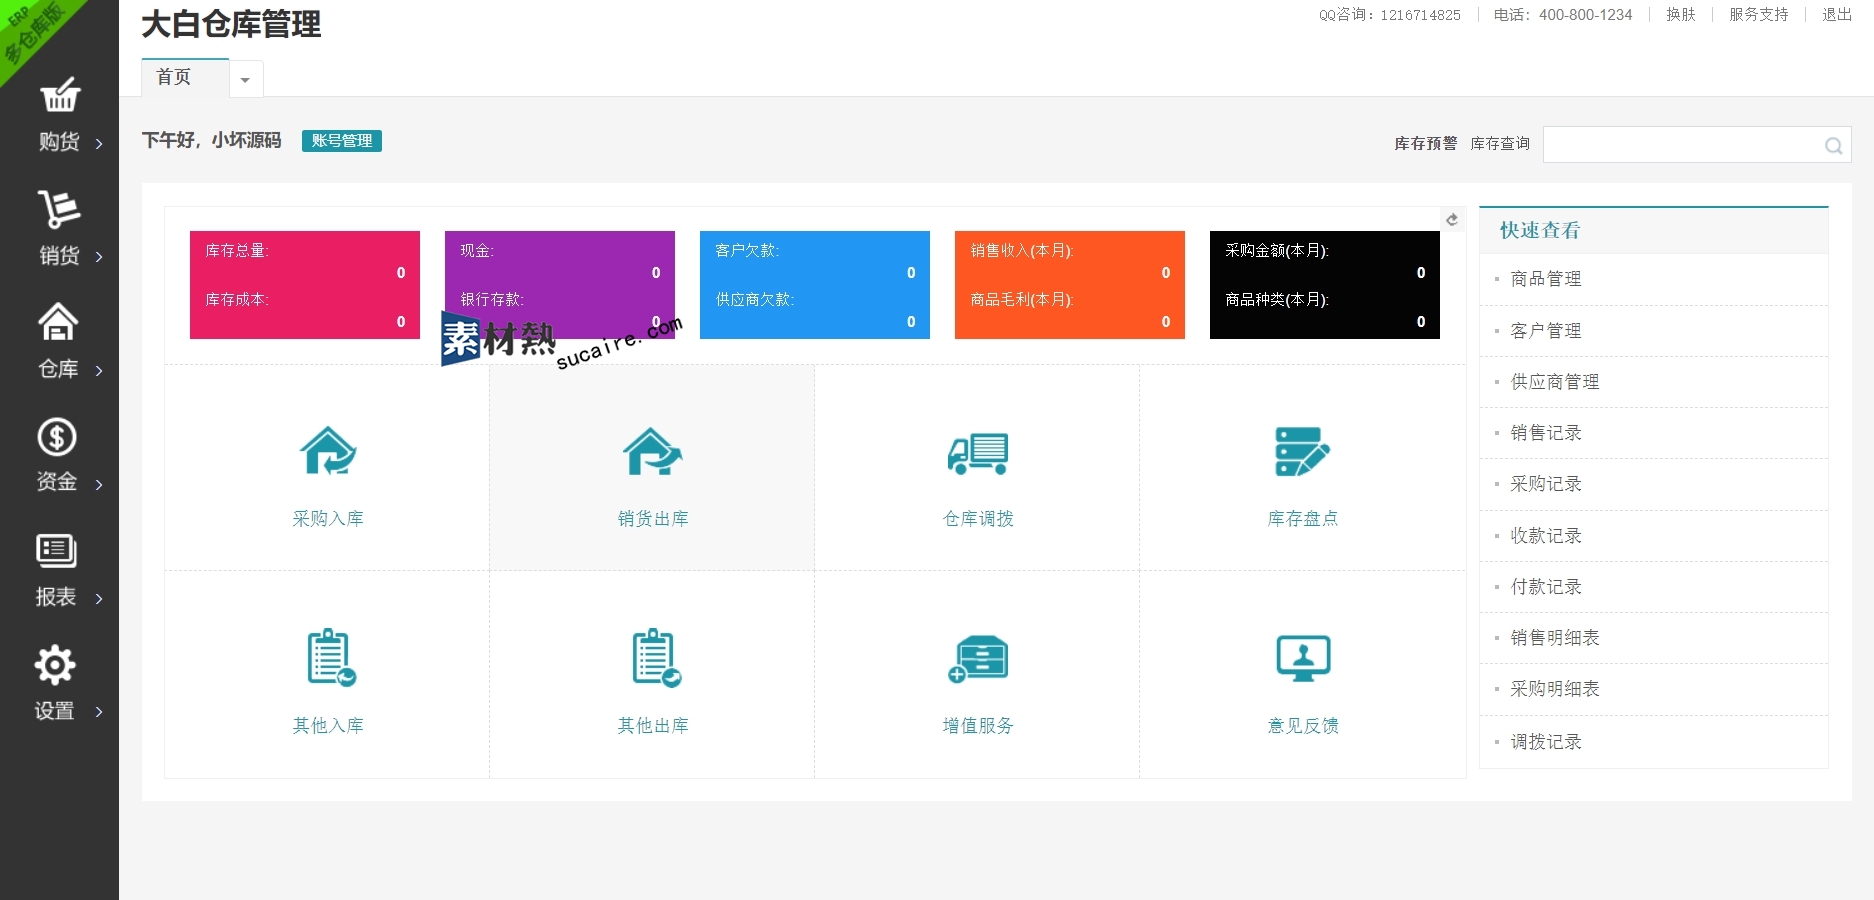The image size is (1874, 900).
Task: Expand the 报表 menu chevron
Action: (99, 599)
